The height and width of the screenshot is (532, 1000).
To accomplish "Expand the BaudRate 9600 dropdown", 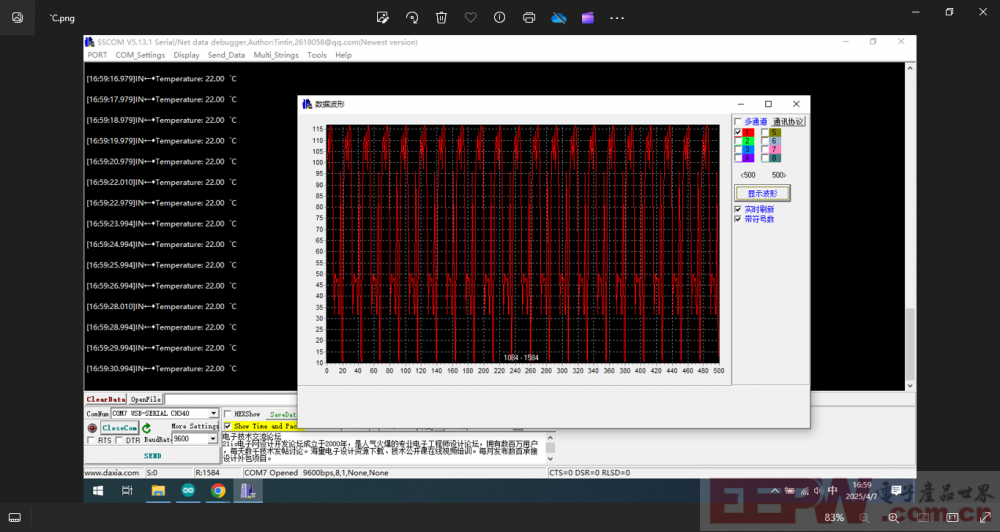I will [x=213, y=439].
